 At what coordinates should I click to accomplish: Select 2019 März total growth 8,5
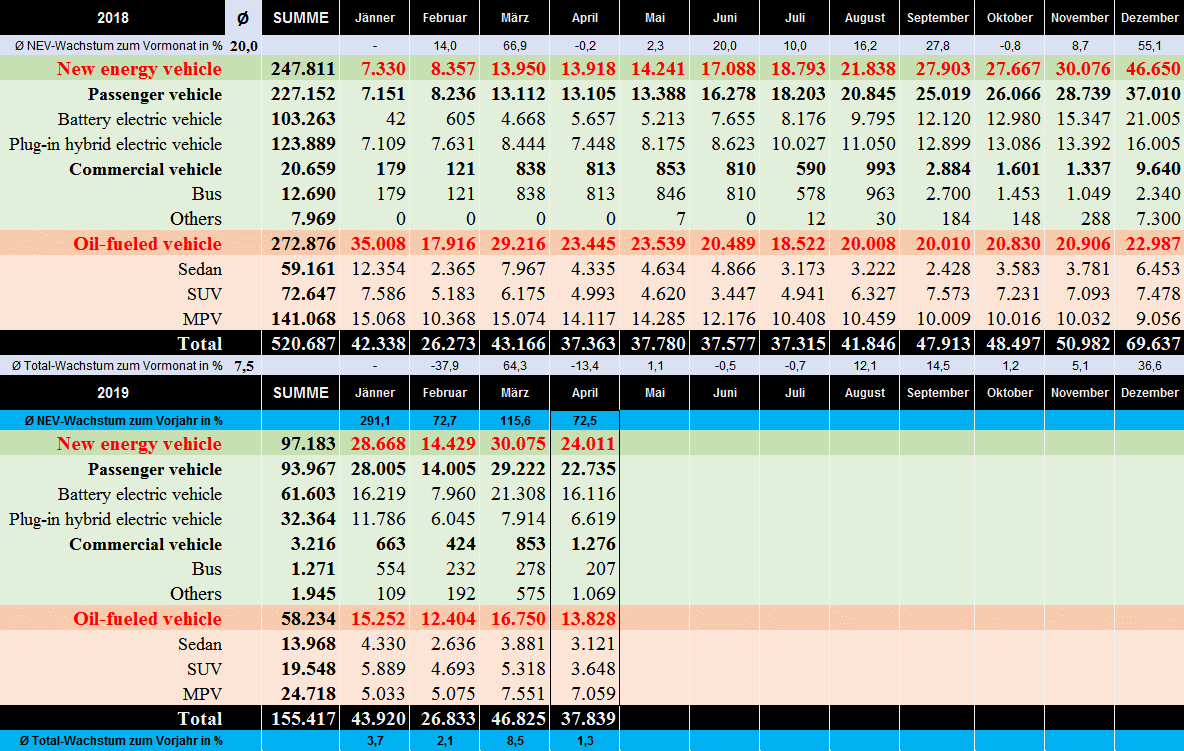[x=515, y=741]
